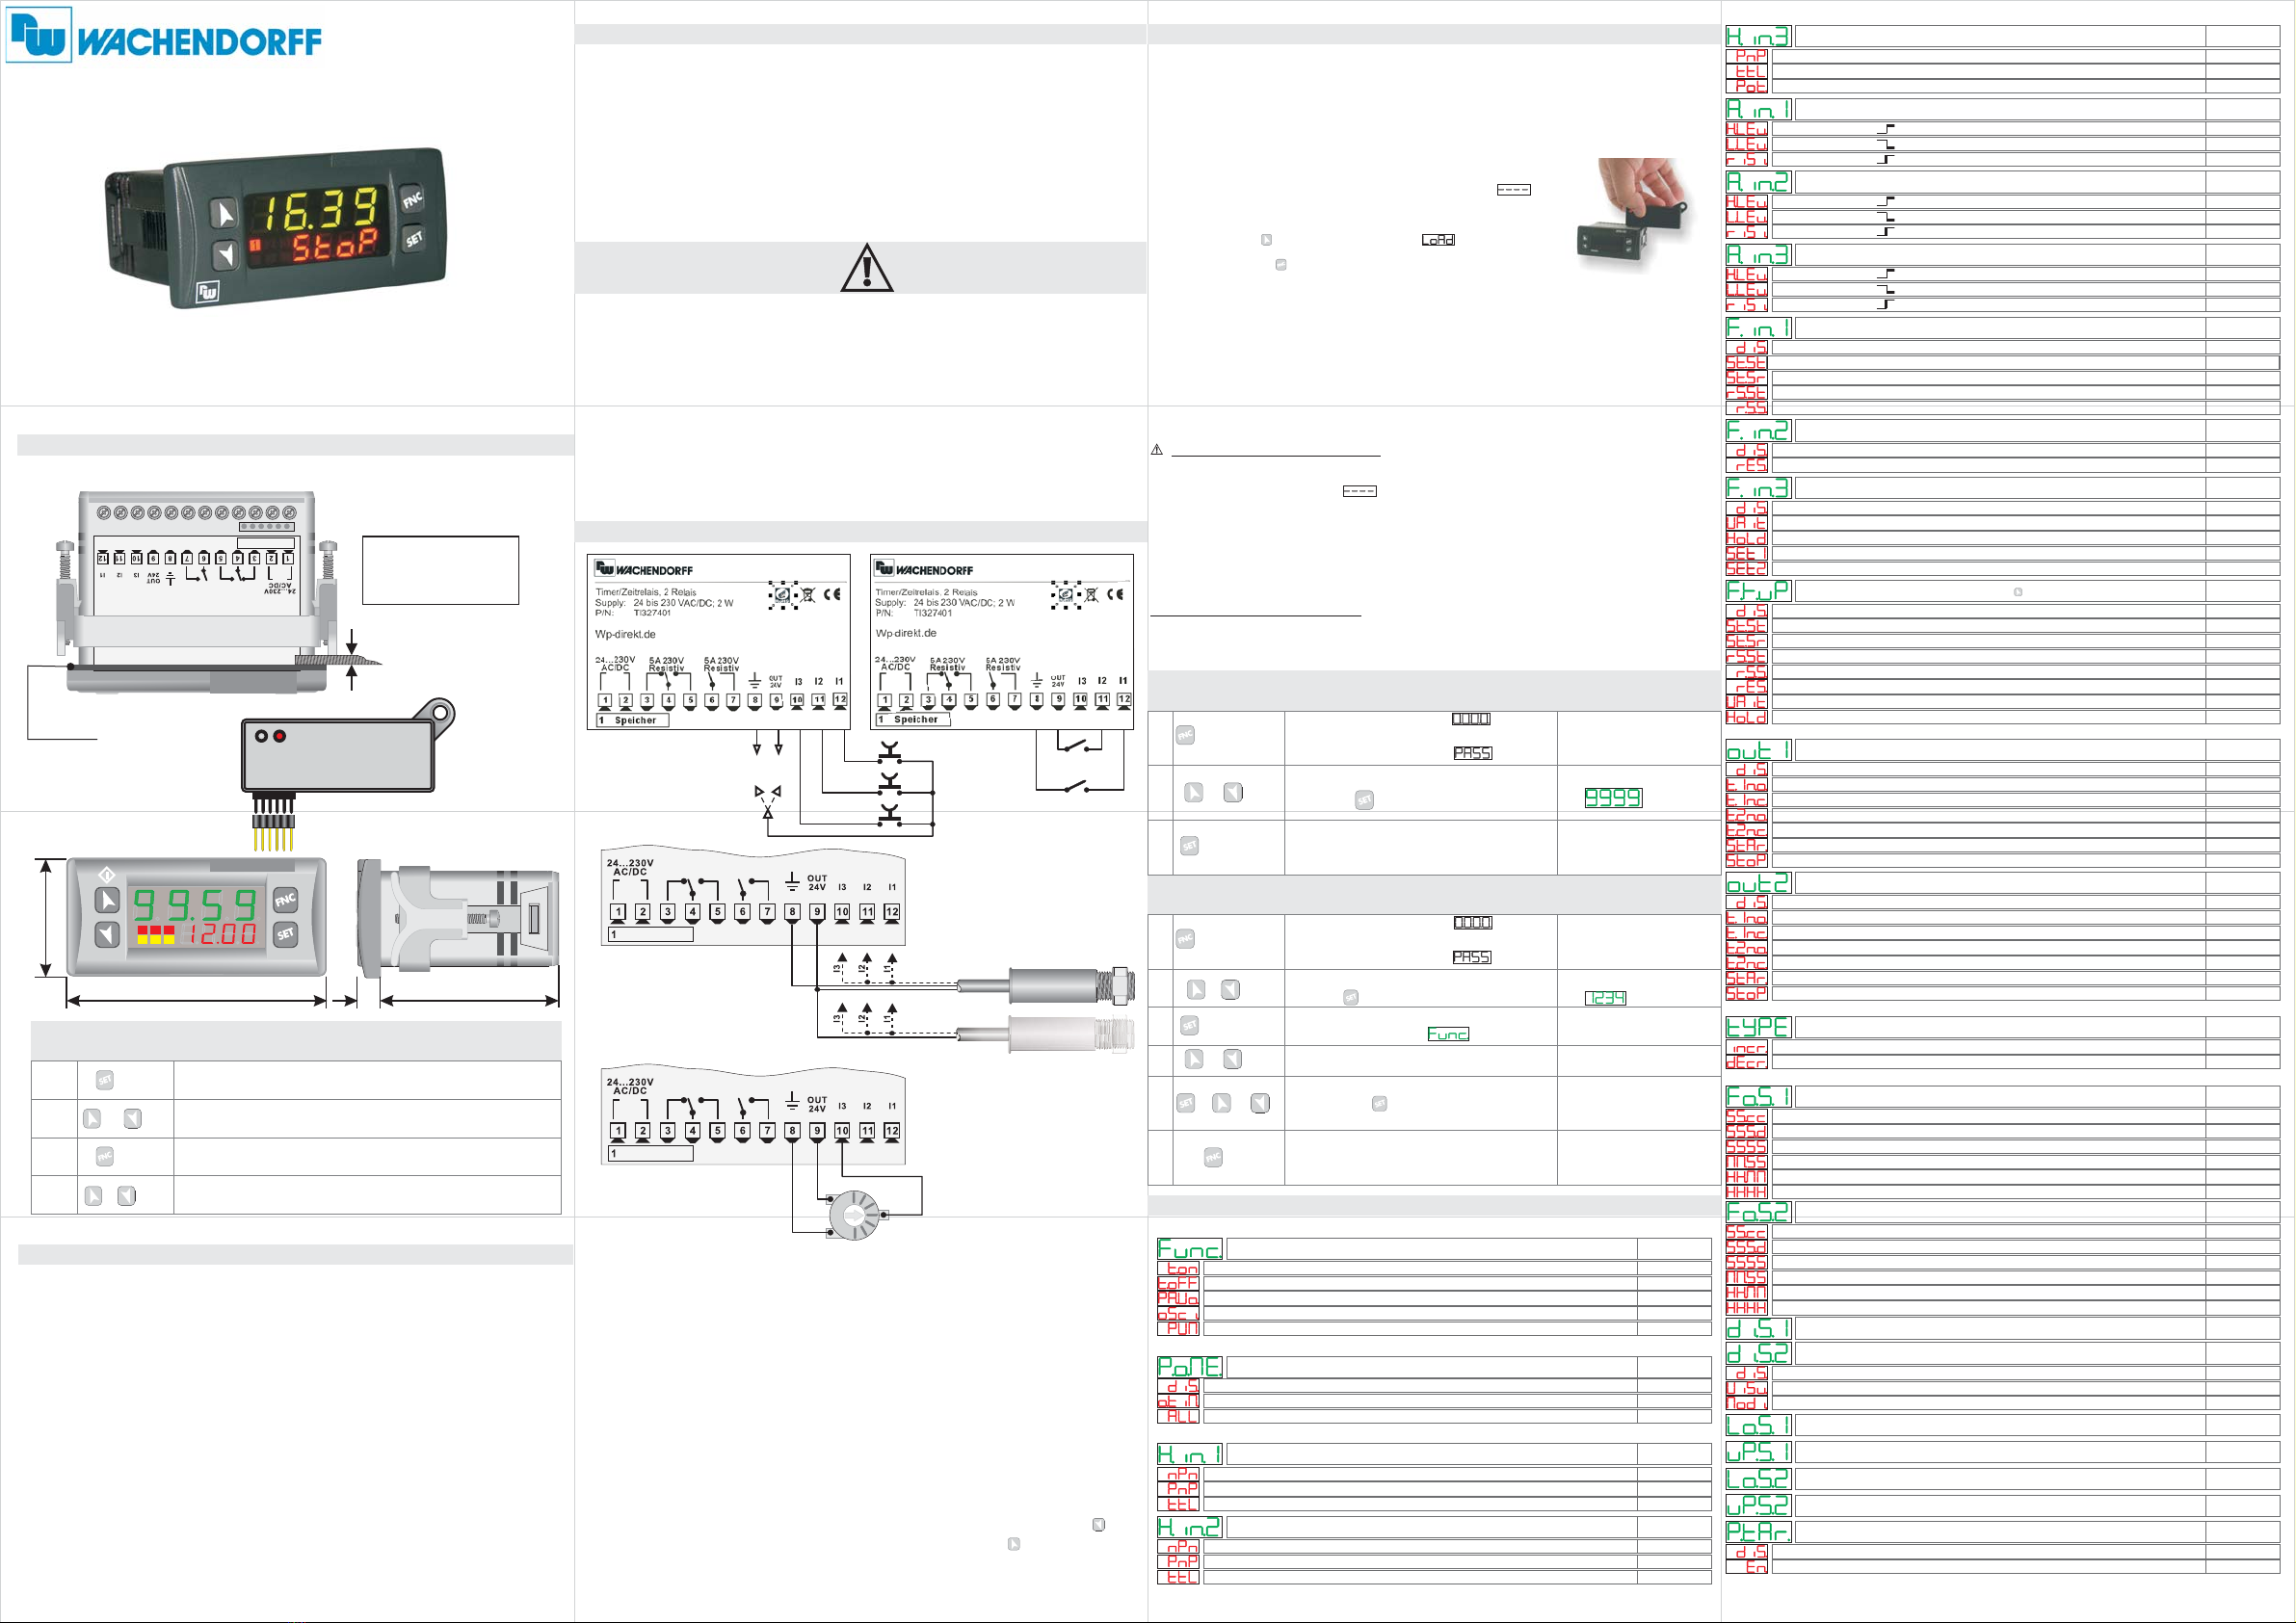Viewport: 2296px width, 1623px height.
Task: Click the red En option code
Action: [1747, 1567]
